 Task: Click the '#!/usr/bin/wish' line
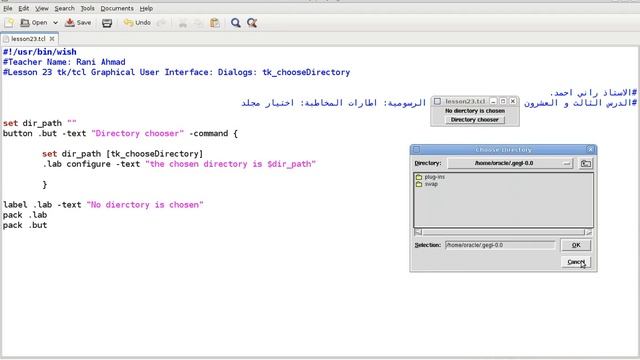pos(40,52)
